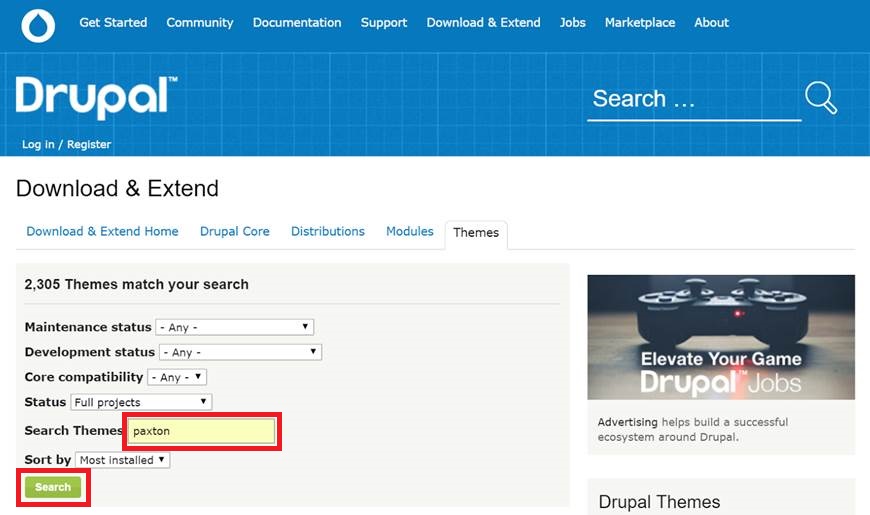Click the Download & Extend page heading

click(x=117, y=189)
